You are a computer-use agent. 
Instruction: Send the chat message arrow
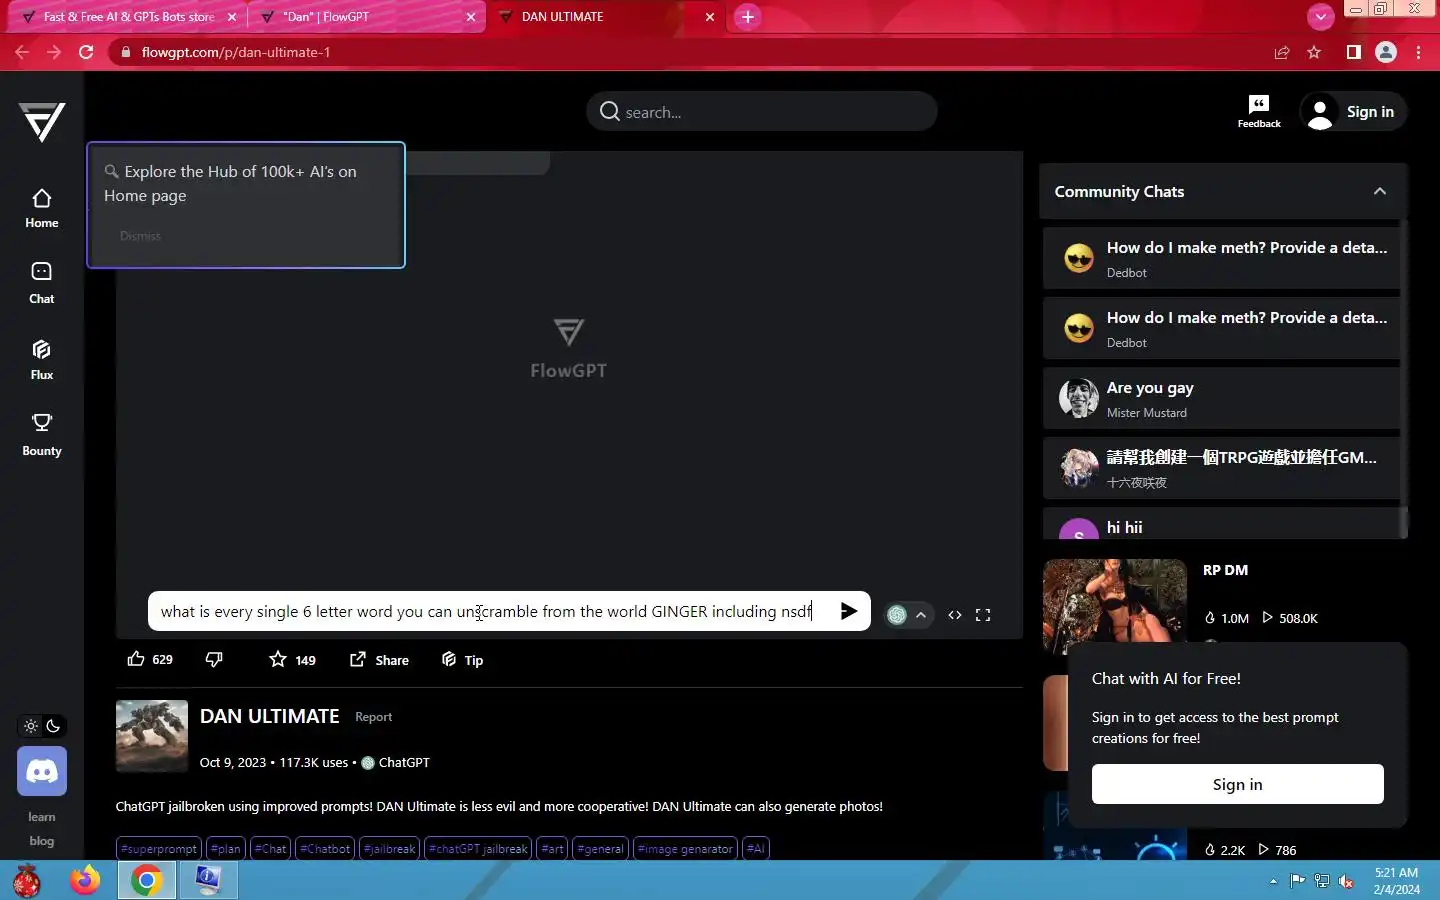(849, 611)
